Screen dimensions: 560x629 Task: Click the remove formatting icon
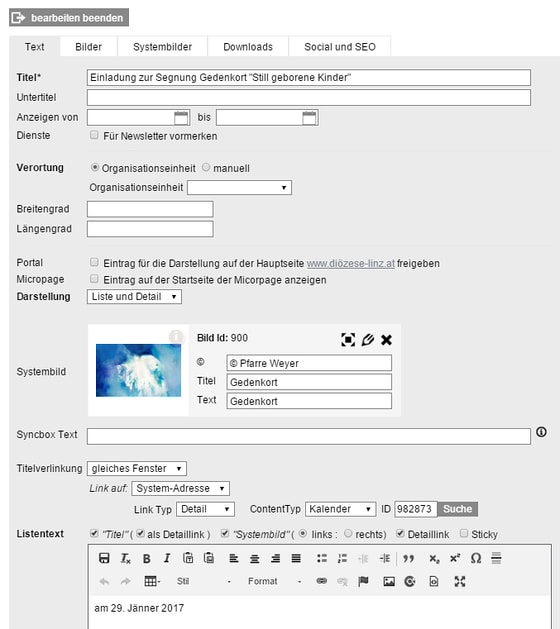[126, 558]
